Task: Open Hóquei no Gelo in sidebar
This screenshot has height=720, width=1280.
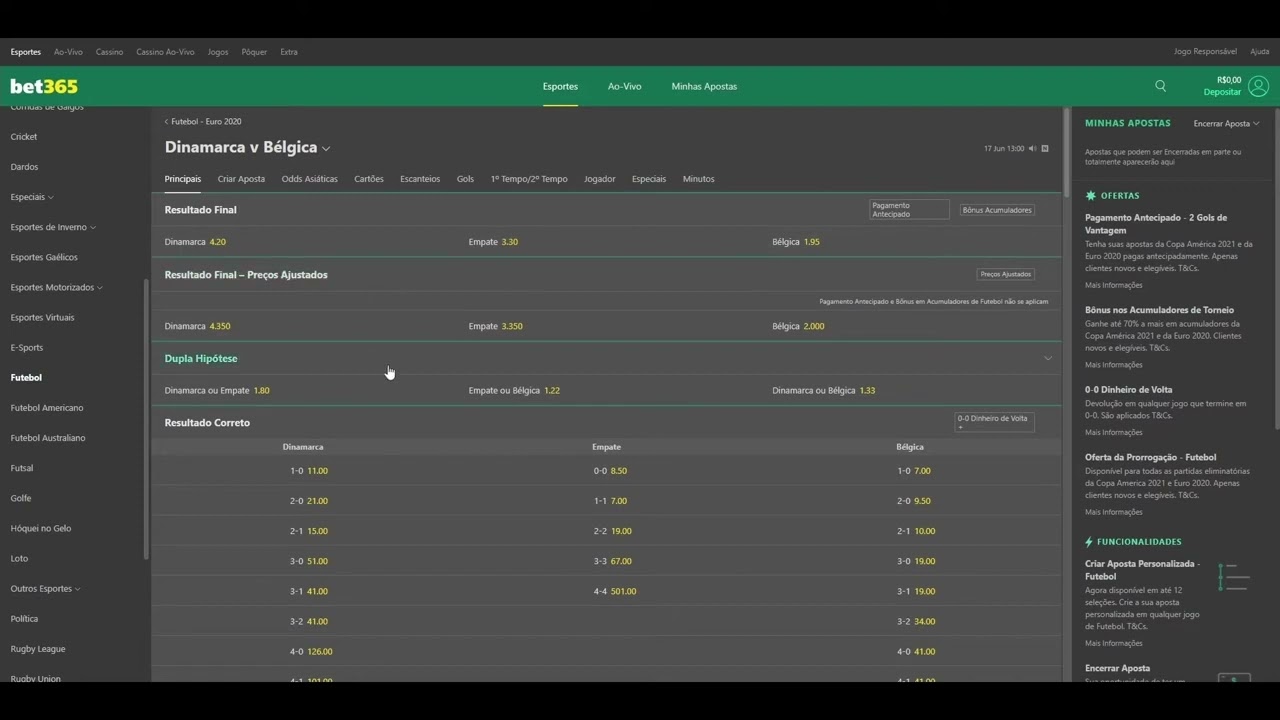Action: click(41, 528)
